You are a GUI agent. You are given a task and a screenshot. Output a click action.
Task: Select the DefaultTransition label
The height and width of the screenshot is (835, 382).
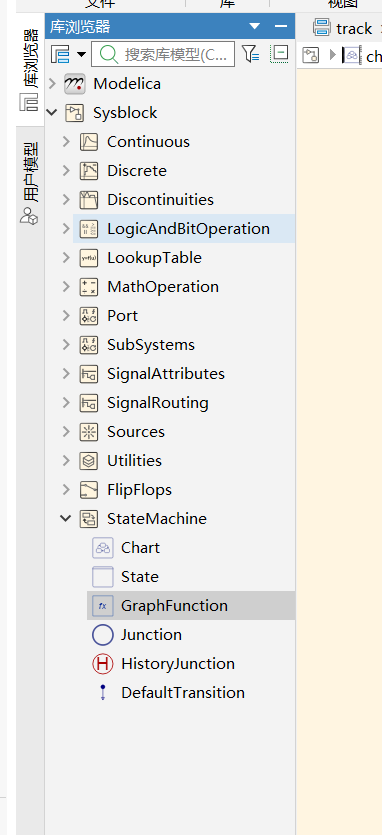[x=183, y=693]
